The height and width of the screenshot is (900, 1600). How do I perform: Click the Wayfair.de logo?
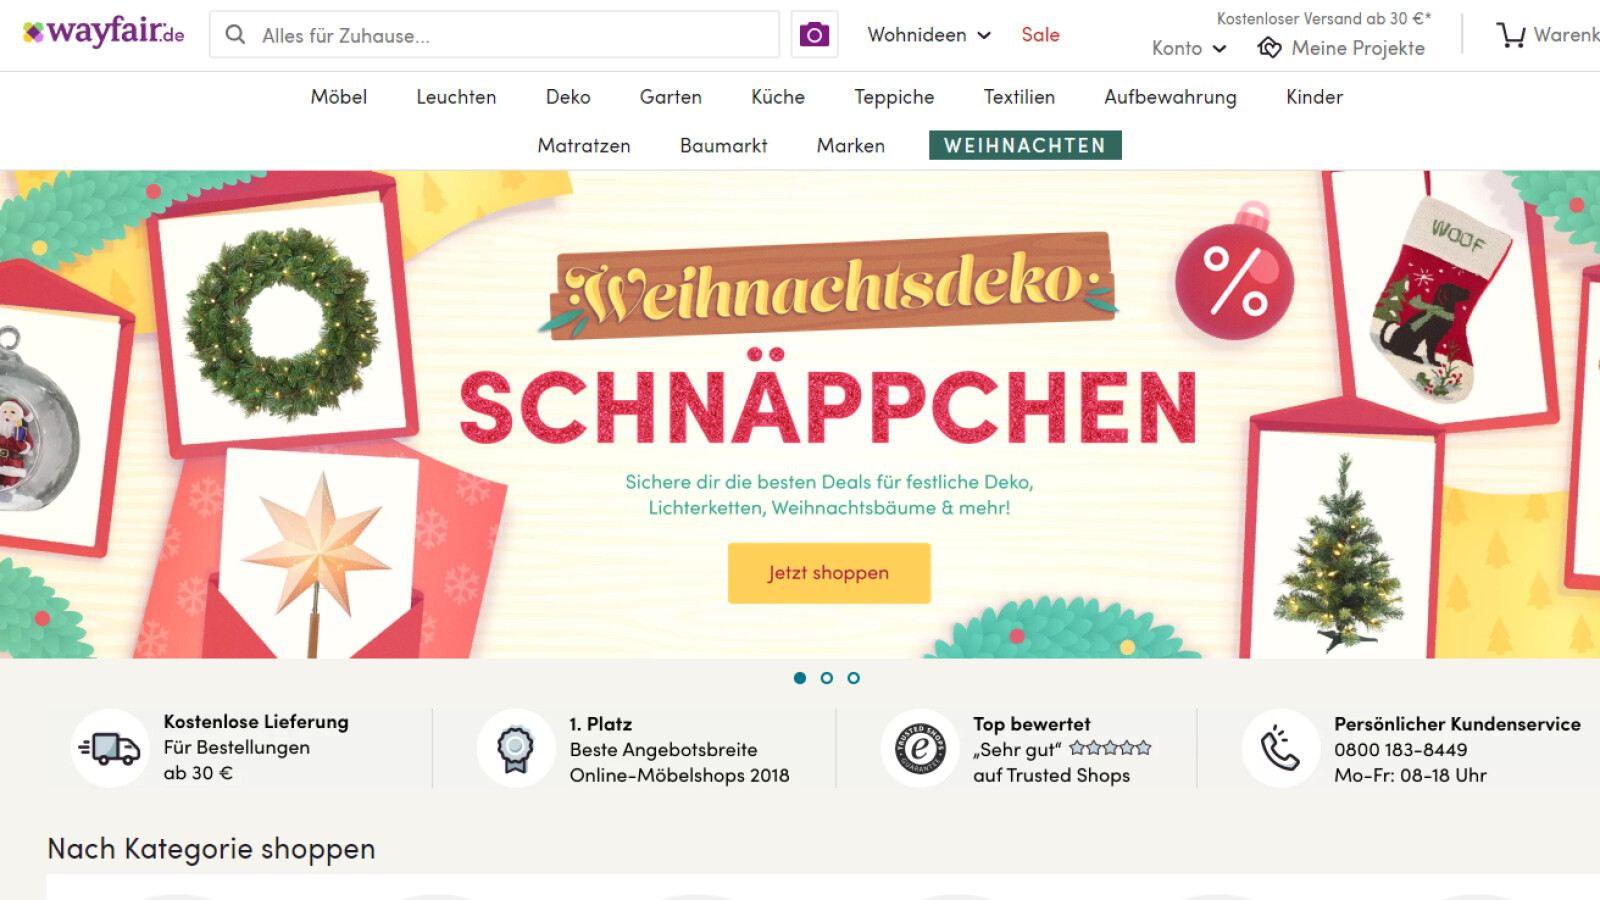tap(104, 32)
